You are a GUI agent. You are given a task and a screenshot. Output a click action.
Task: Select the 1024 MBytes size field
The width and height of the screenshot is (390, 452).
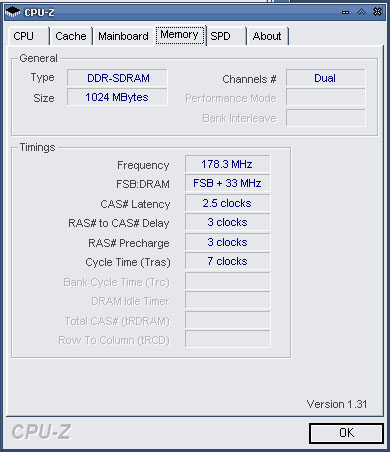point(117,97)
